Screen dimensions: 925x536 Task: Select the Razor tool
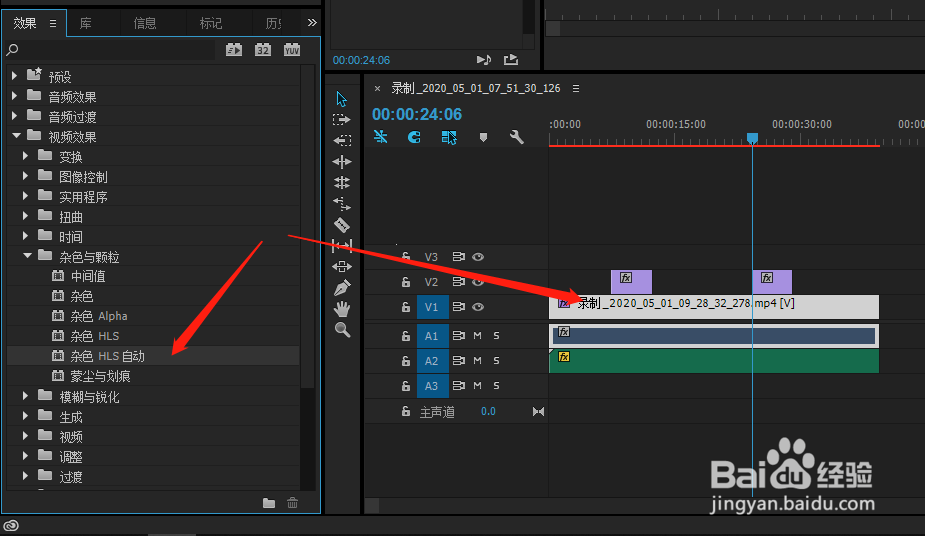click(x=342, y=225)
